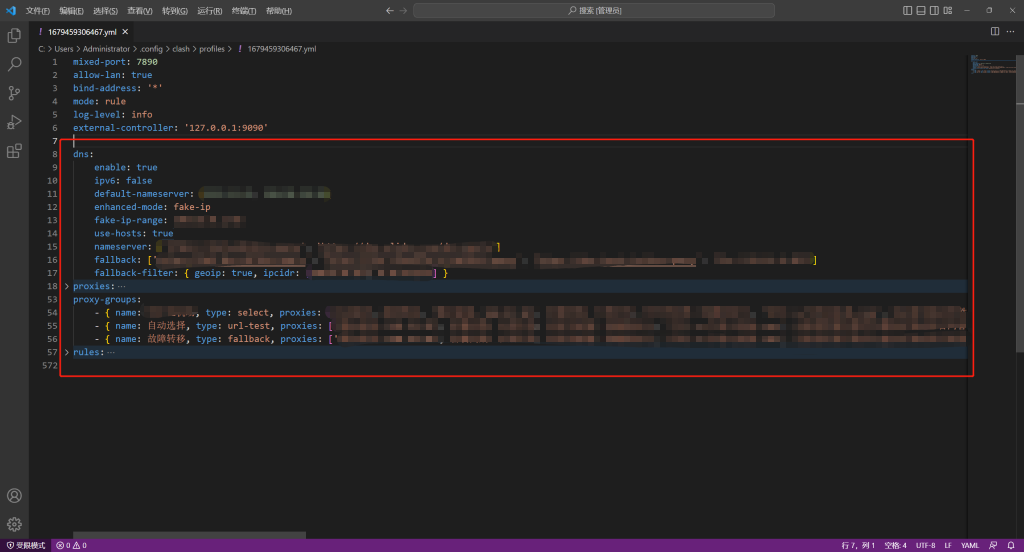Toggle secondary side bar layout icon
This screenshot has height=552, width=1024.
tap(935, 10)
